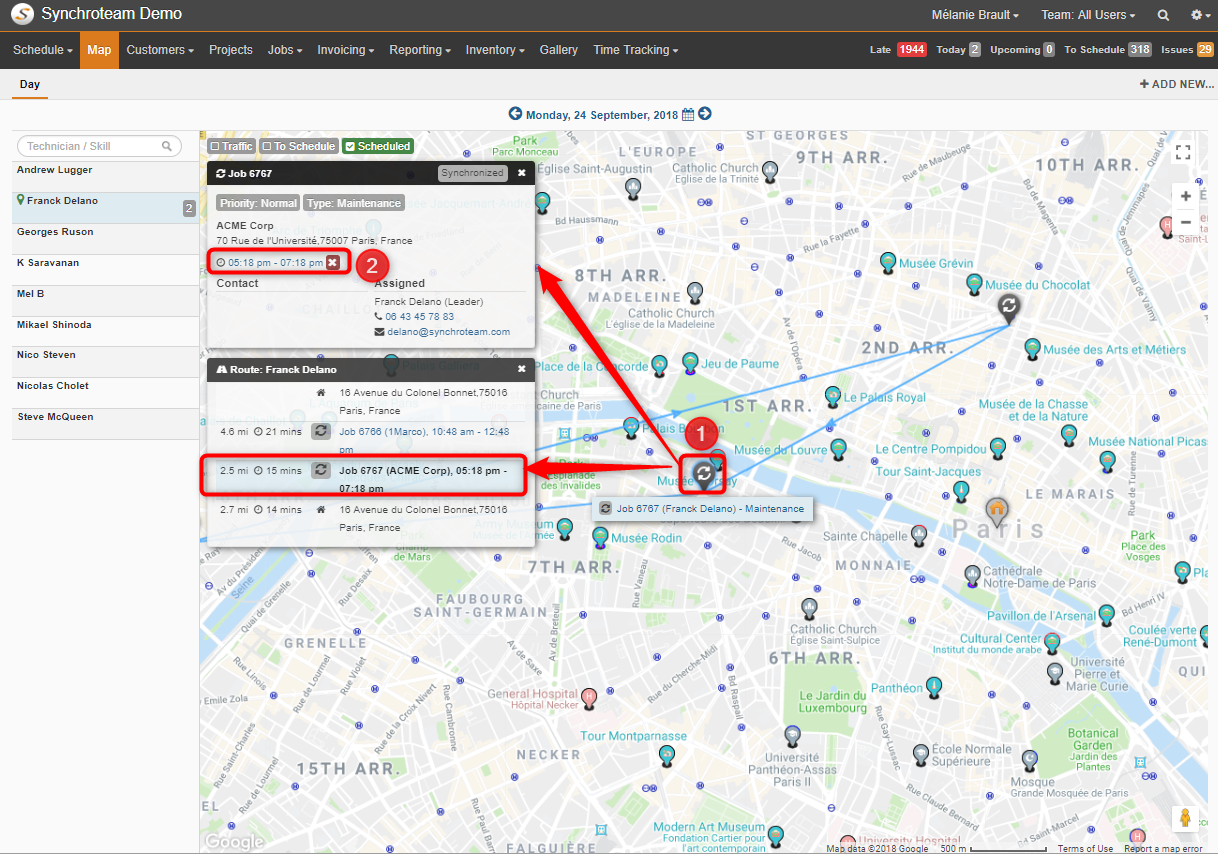The height and width of the screenshot is (854, 1218).
Task: Click the job marker near Musée du Chocolat
Action: tap(1009, 308)
